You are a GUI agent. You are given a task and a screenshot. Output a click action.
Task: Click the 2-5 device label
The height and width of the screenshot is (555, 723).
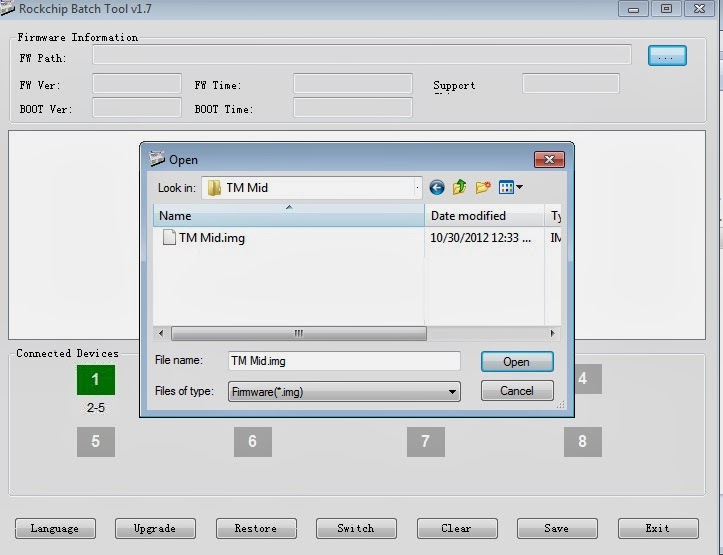coord(96,408)
